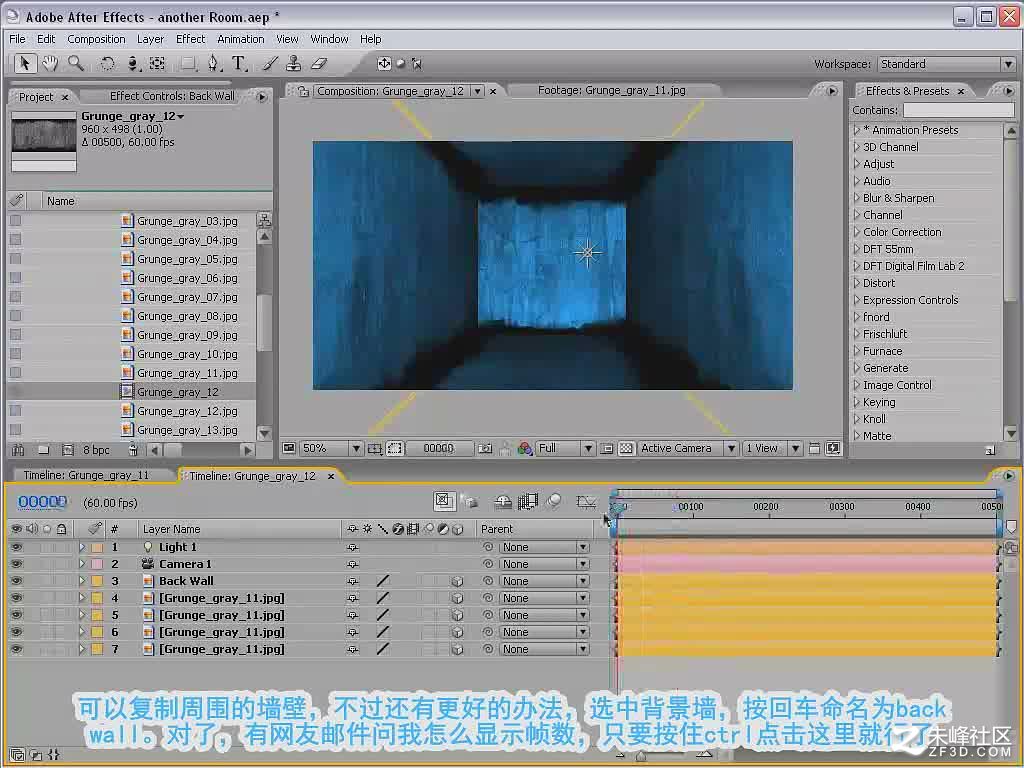Toggle the region of interest button

(395, 449)
